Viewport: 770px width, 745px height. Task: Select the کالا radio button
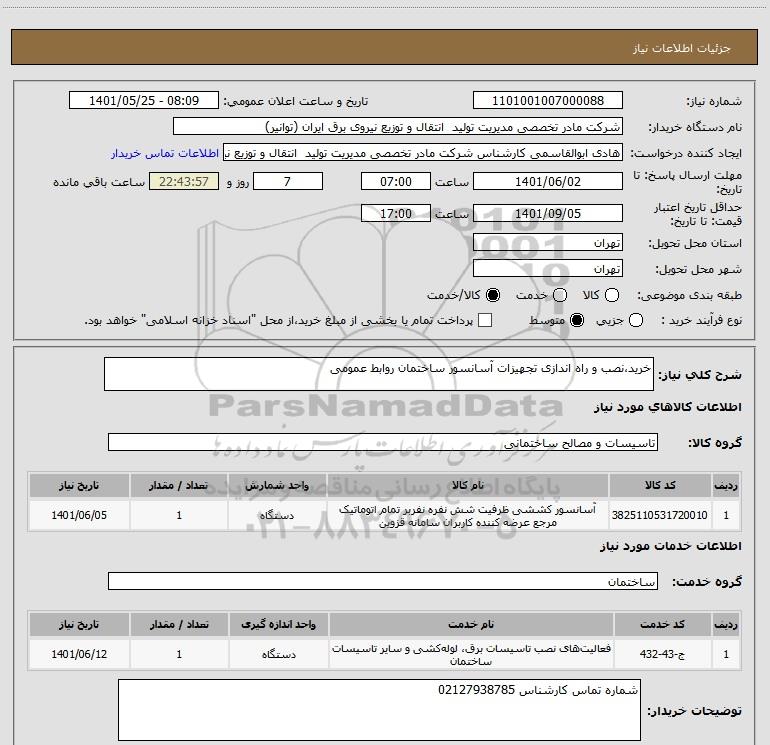[612, 295]
